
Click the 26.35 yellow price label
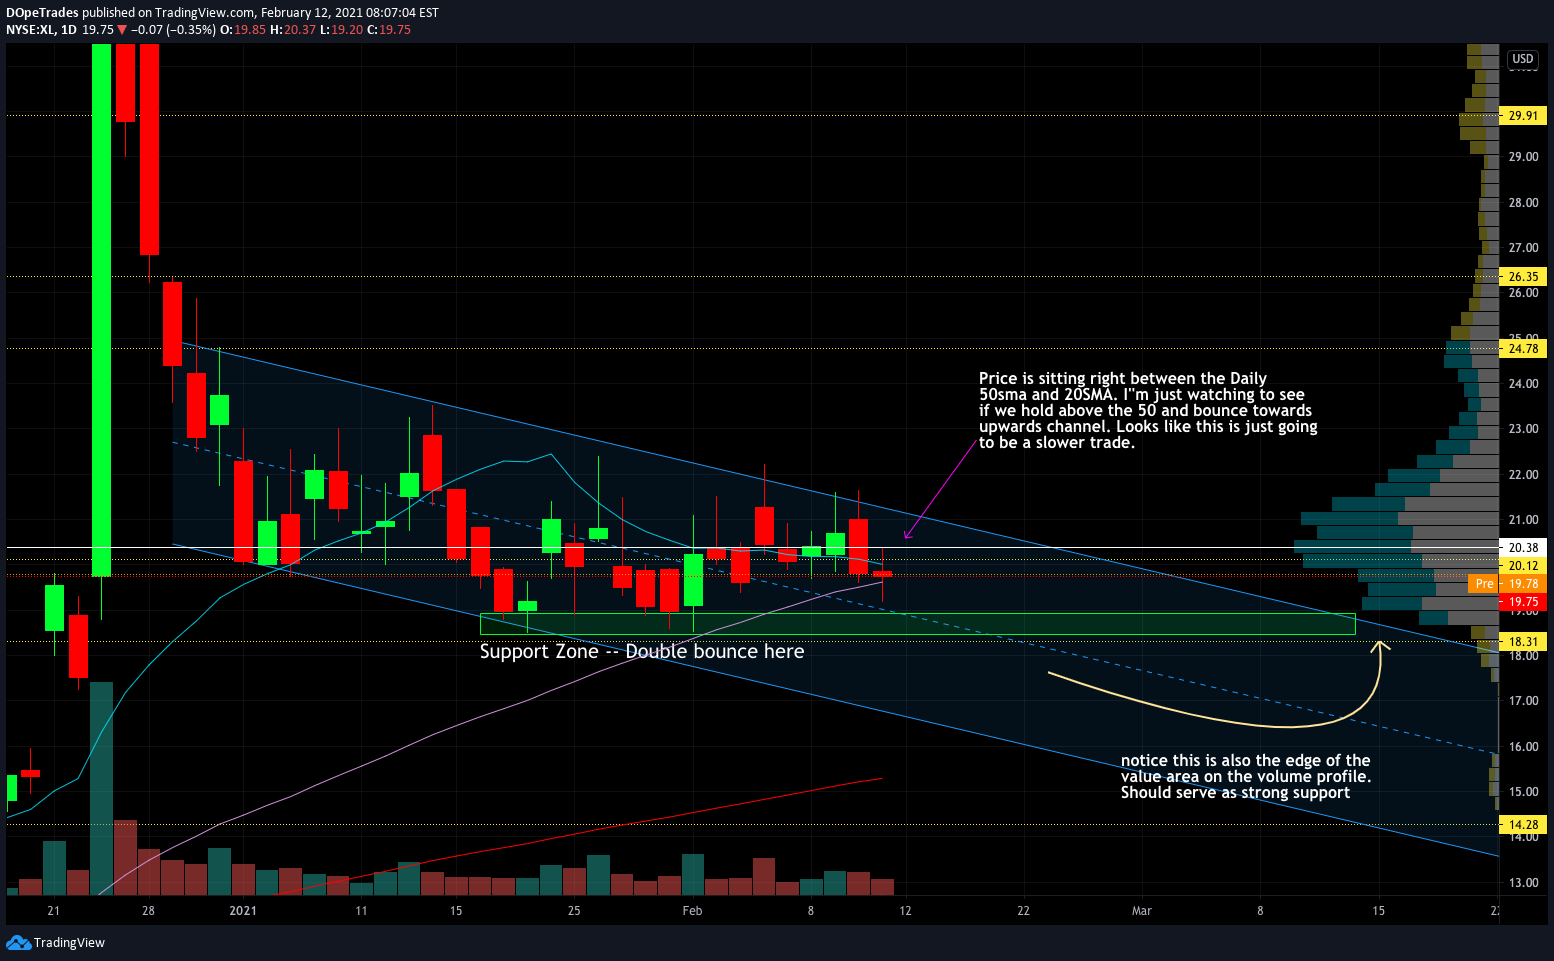[x=1523, y=277]
